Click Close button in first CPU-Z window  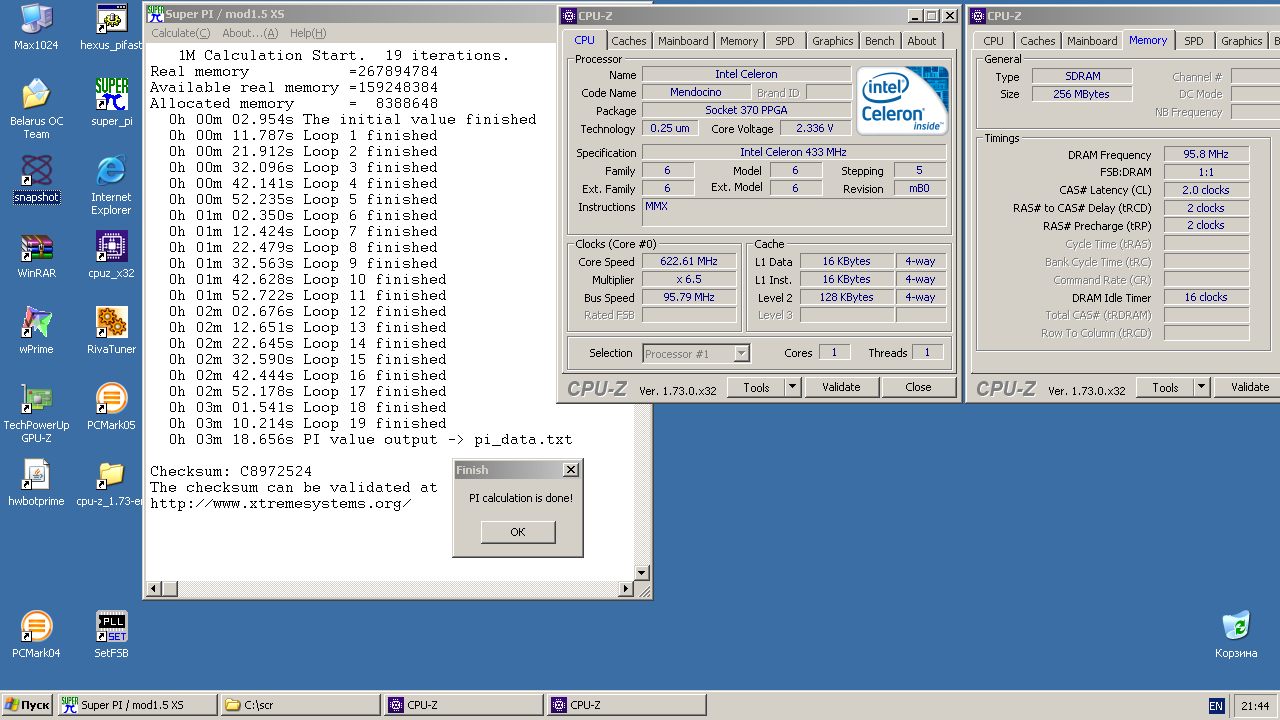[x=918, y=387]
